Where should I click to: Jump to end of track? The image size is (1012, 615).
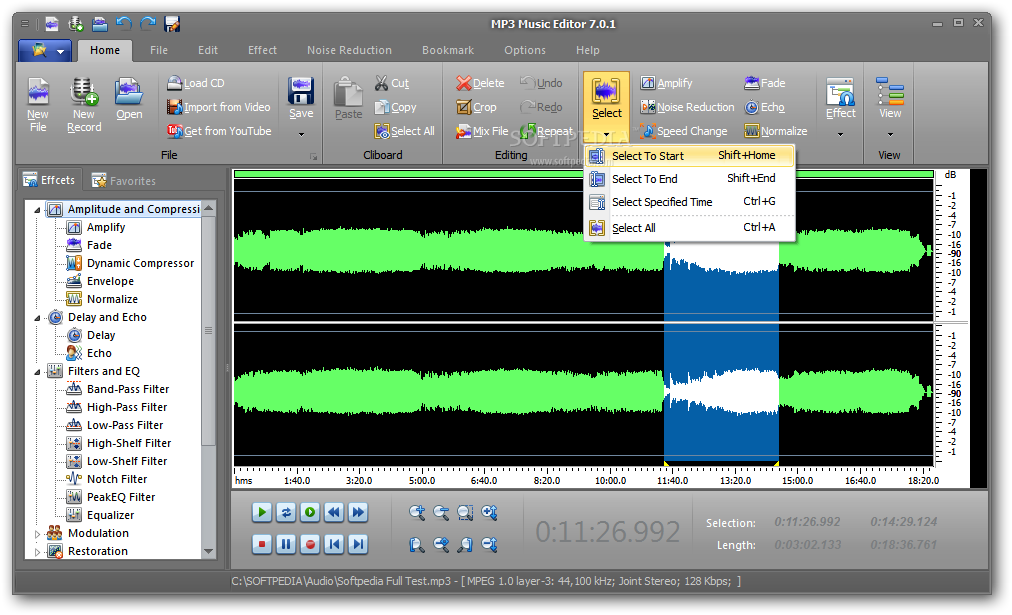[x=358, y=544]
